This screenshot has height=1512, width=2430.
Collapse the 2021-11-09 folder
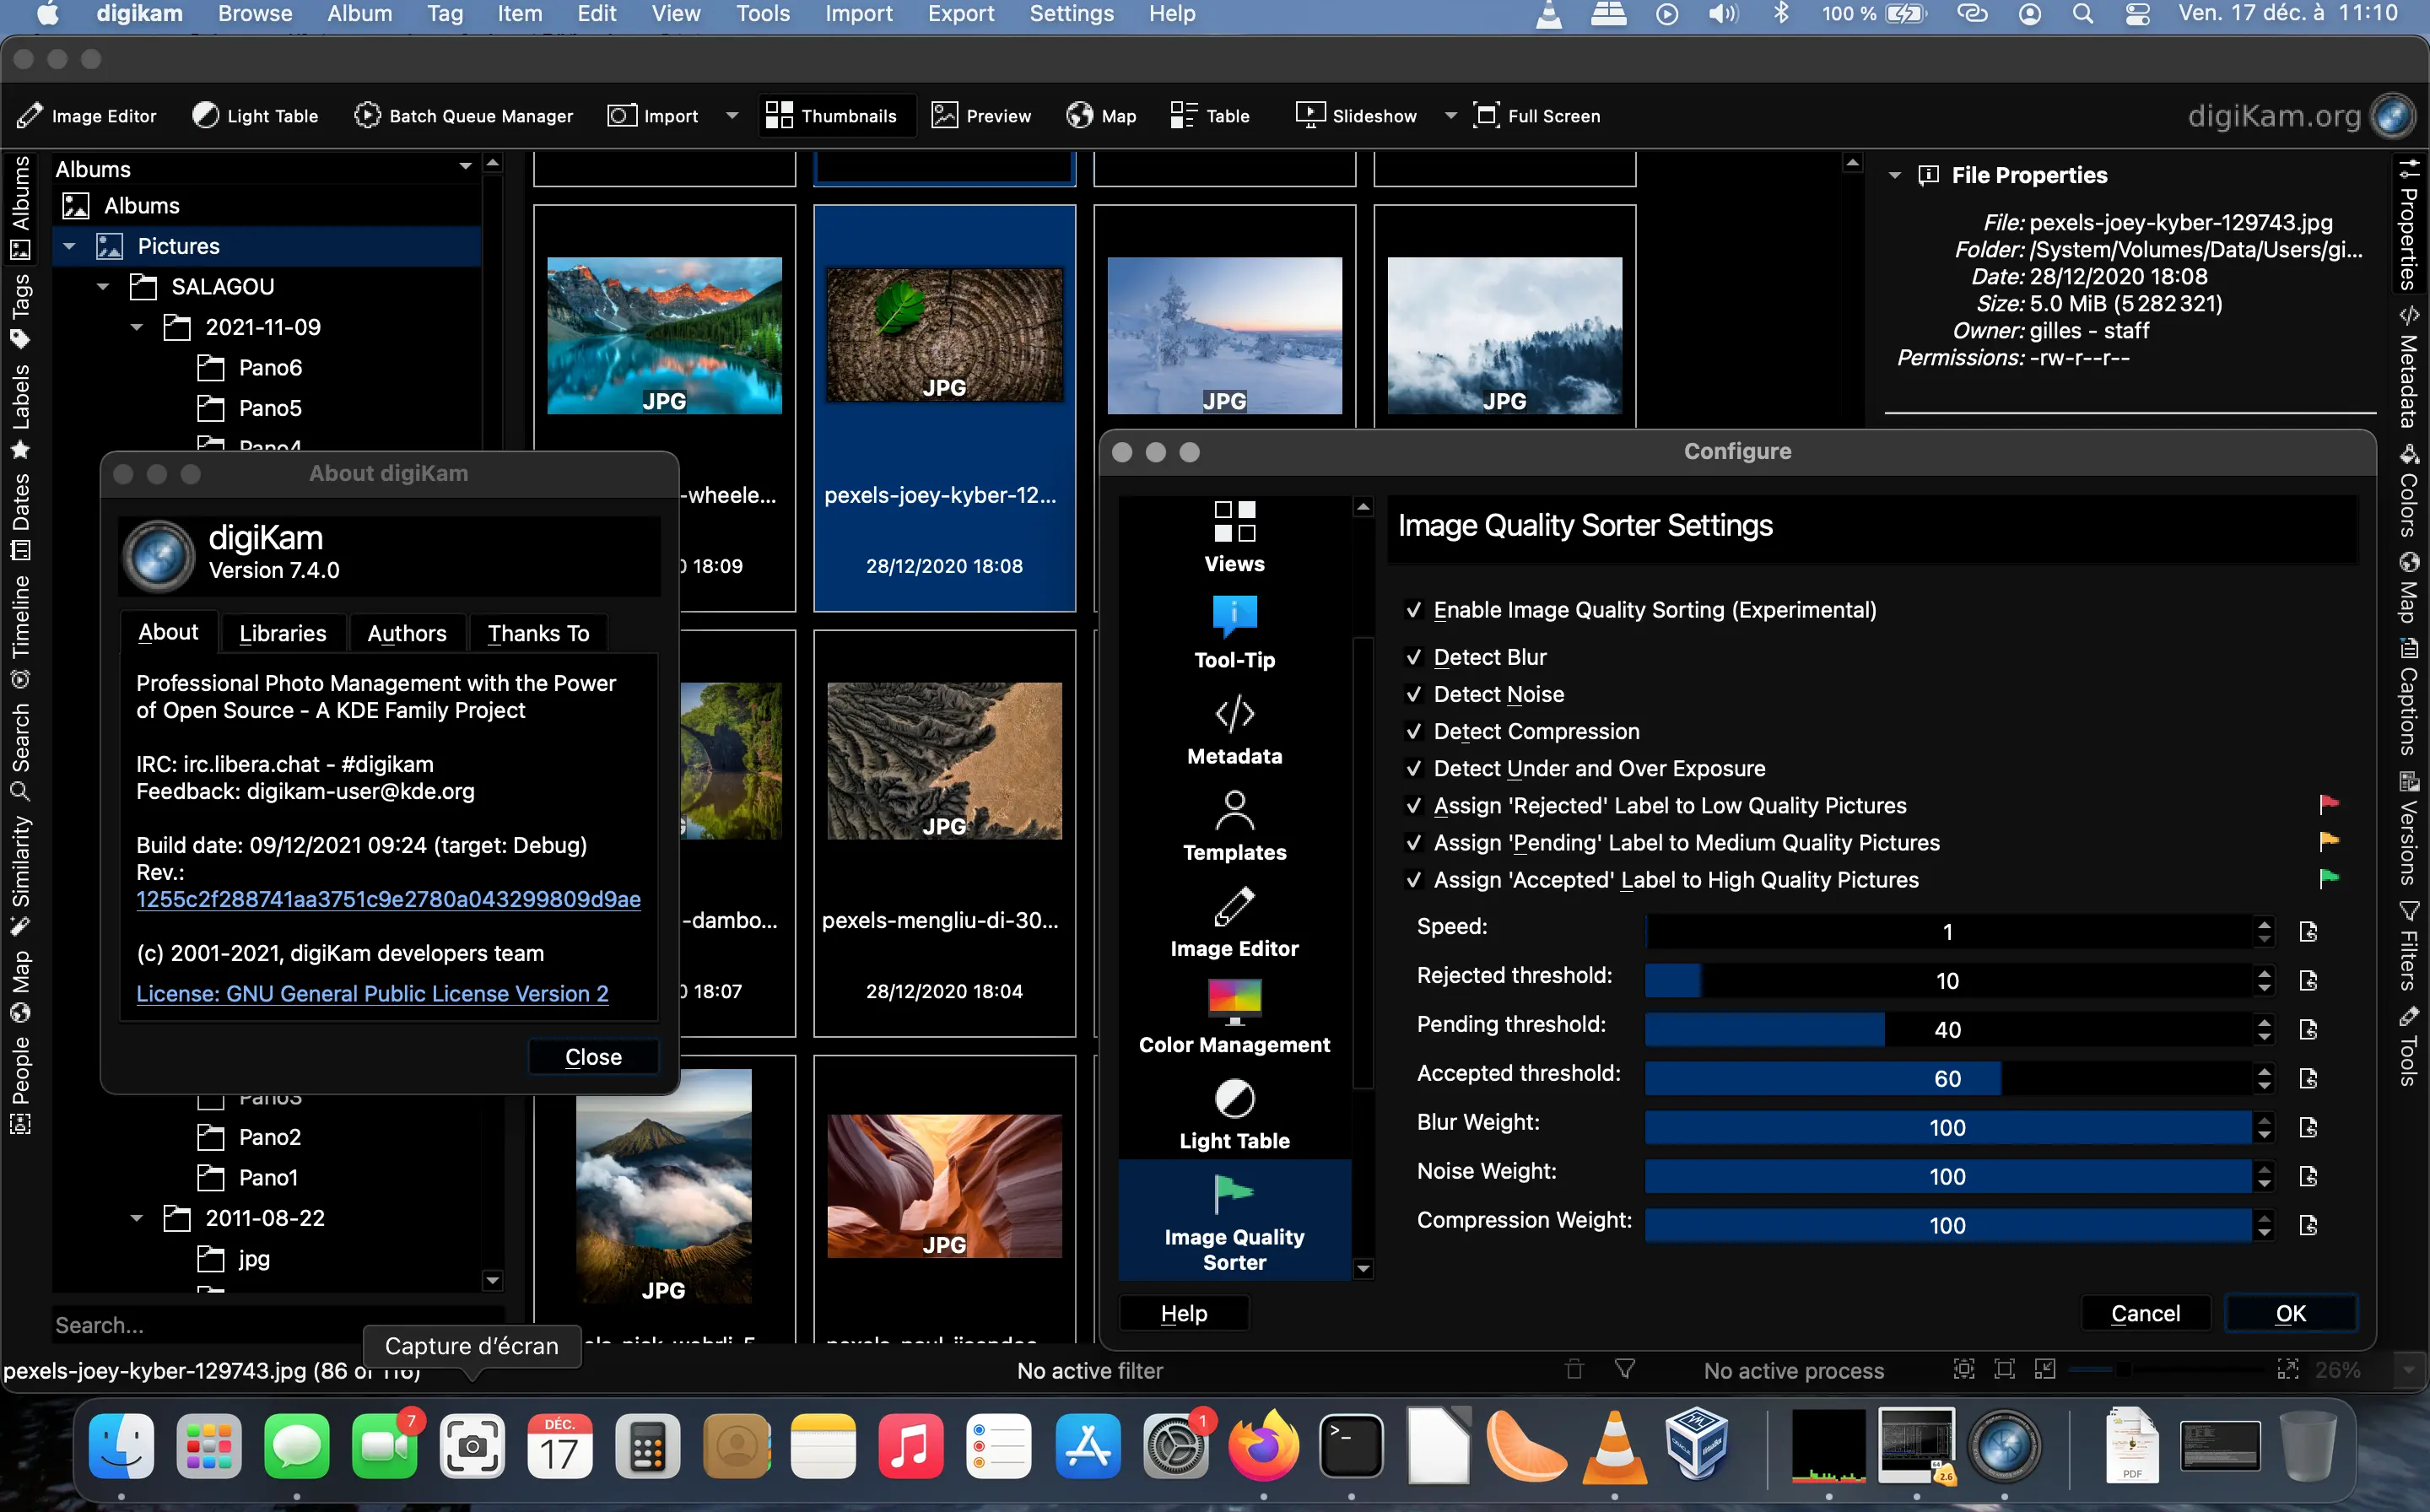coord(137,327)
